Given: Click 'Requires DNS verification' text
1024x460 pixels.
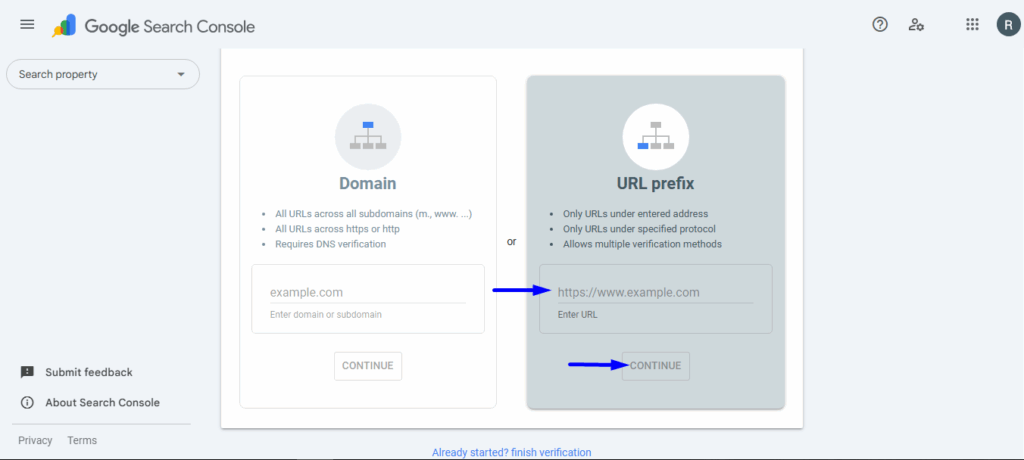Looking at the screenshot, I should (330, 244).
